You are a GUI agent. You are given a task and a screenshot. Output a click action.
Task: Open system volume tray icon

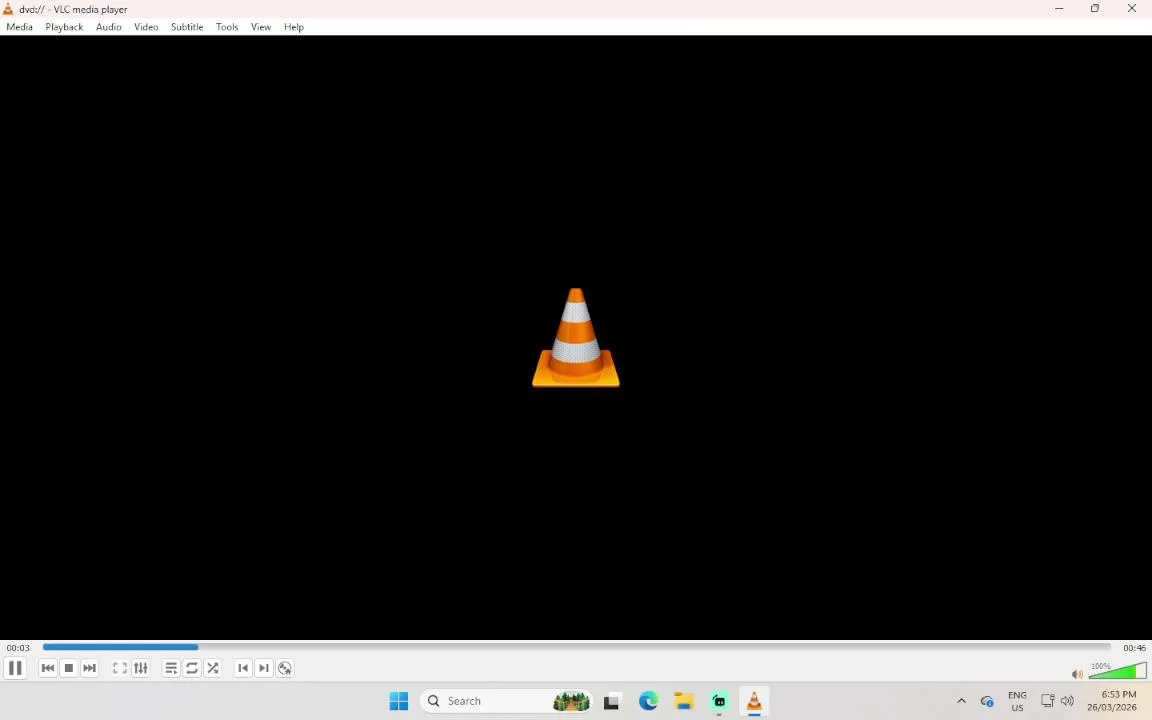[1068, 701]
